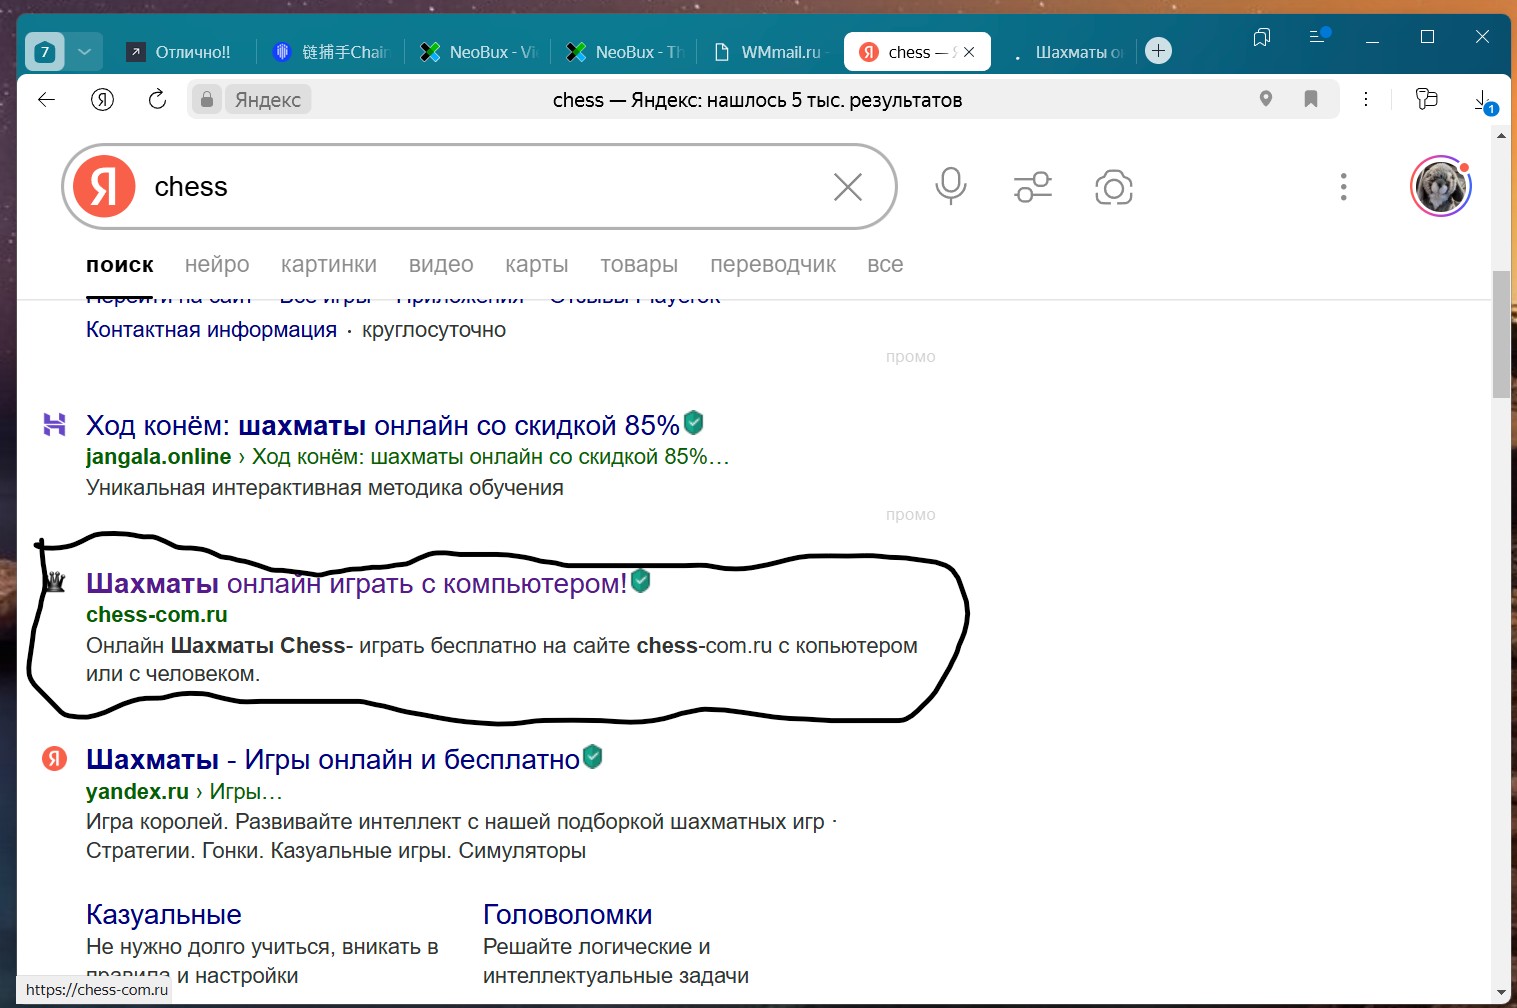Go back to the previous page
Viewport: 1517px width, 1008px height.
(46, 99)
